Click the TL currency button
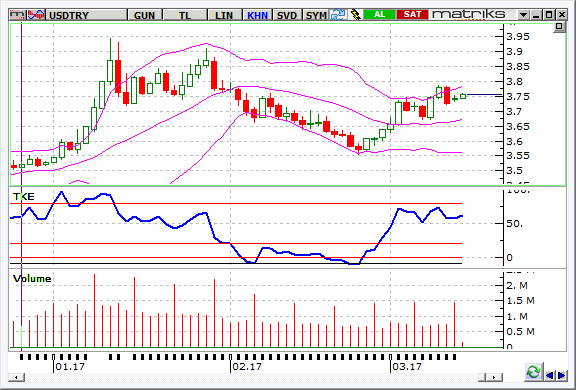Image resolution: width=576 pixels, height=390 pixels. pos(185,15)
